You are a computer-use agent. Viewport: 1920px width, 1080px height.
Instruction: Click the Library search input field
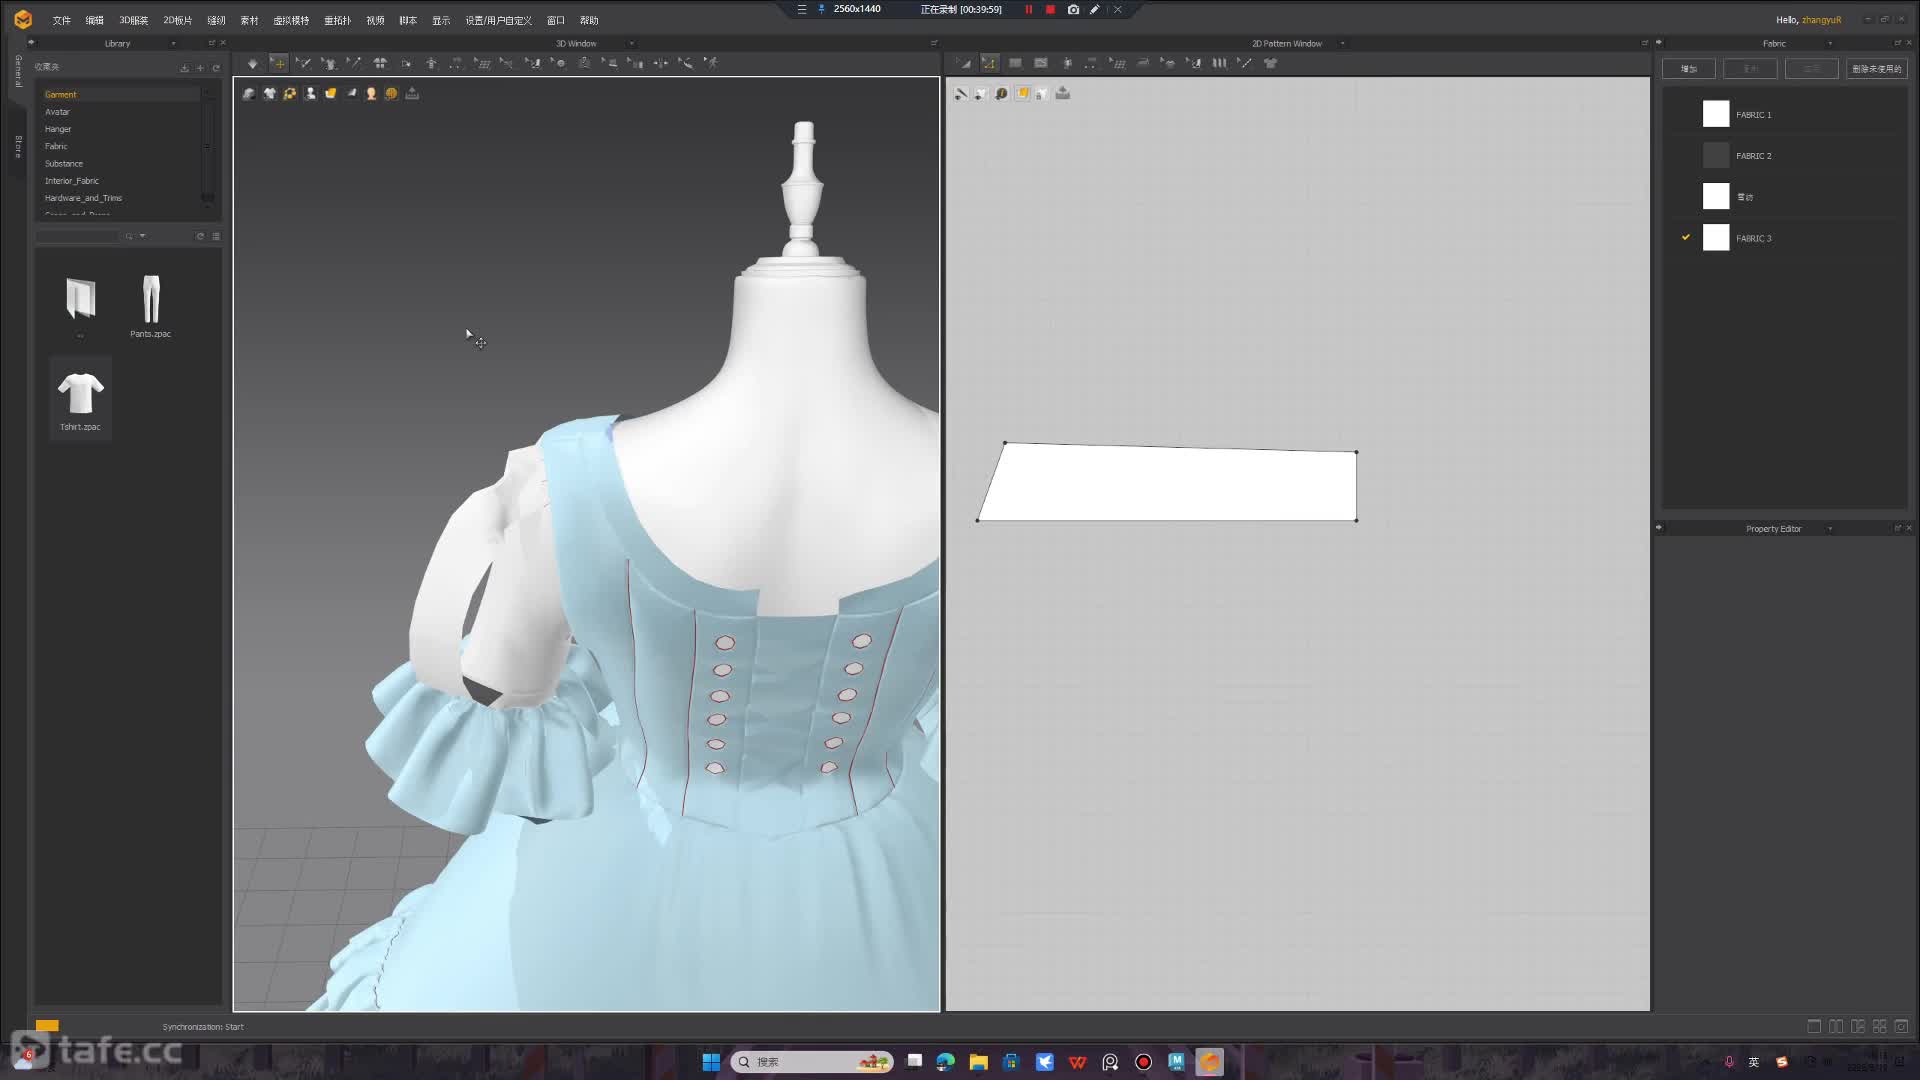point(77,236)
